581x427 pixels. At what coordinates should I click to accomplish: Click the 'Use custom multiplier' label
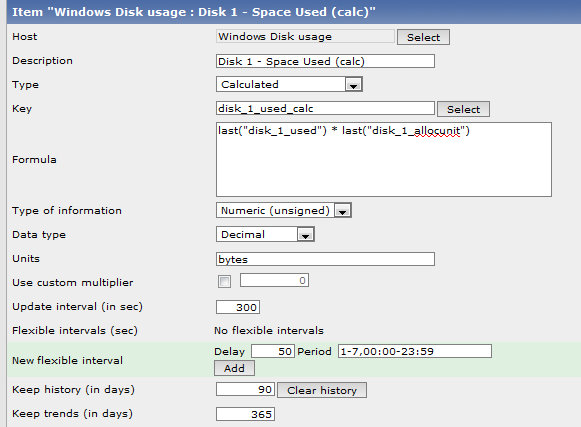73,282
